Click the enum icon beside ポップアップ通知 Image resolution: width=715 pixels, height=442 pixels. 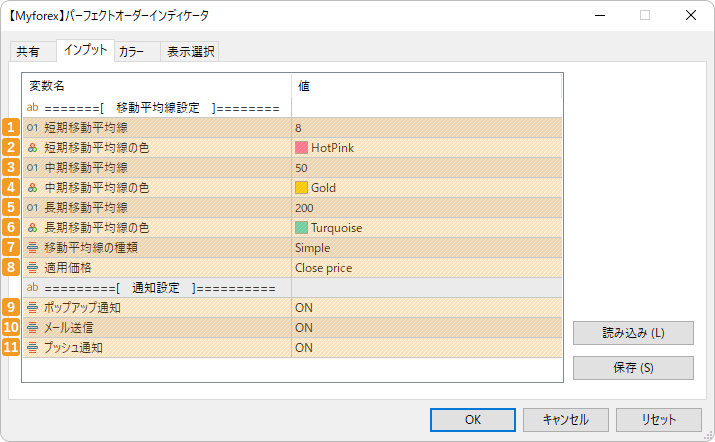click(32, 307)
